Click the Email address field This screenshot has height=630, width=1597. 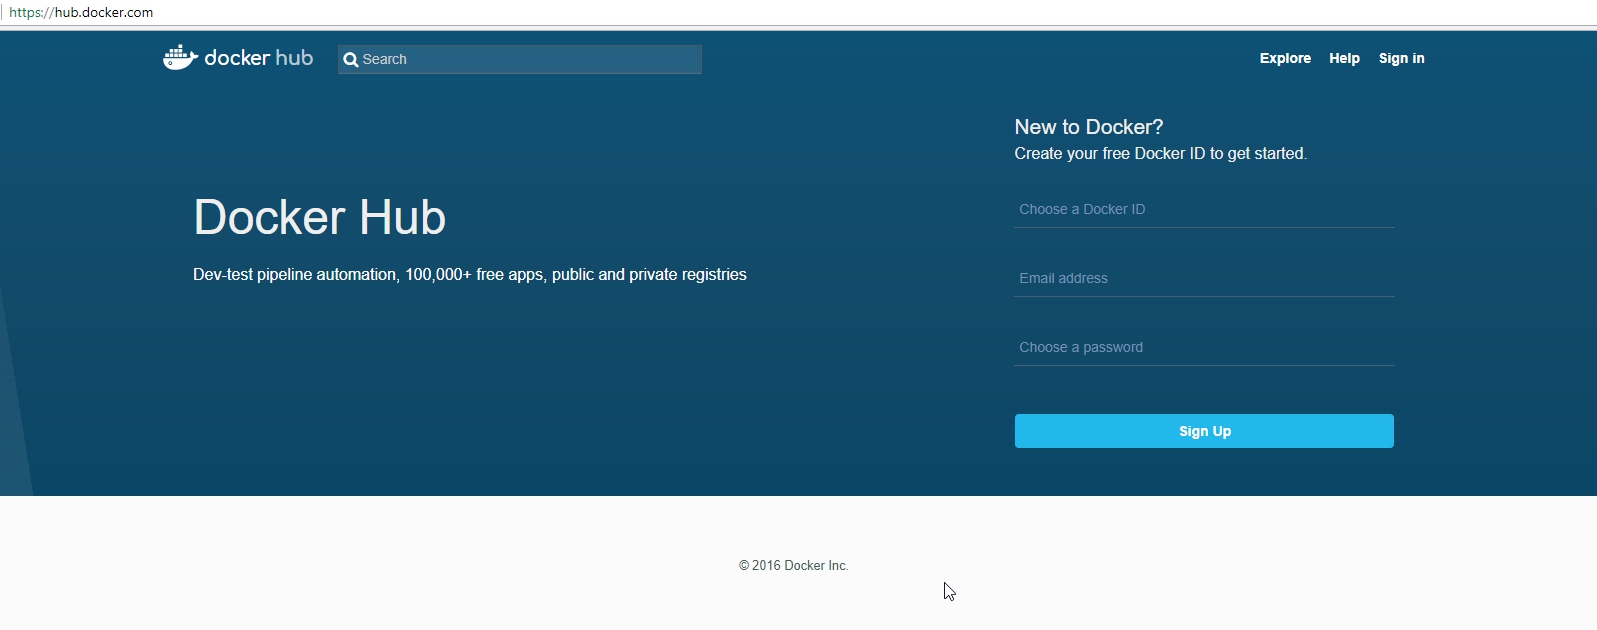[x=1204, y=278]
